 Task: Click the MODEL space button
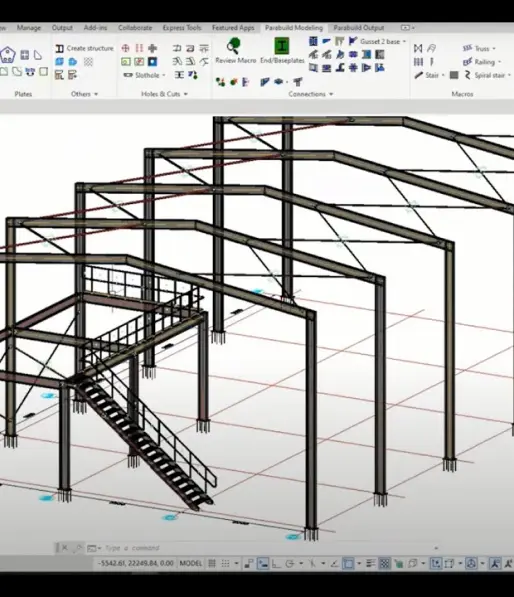pos(191,563)
